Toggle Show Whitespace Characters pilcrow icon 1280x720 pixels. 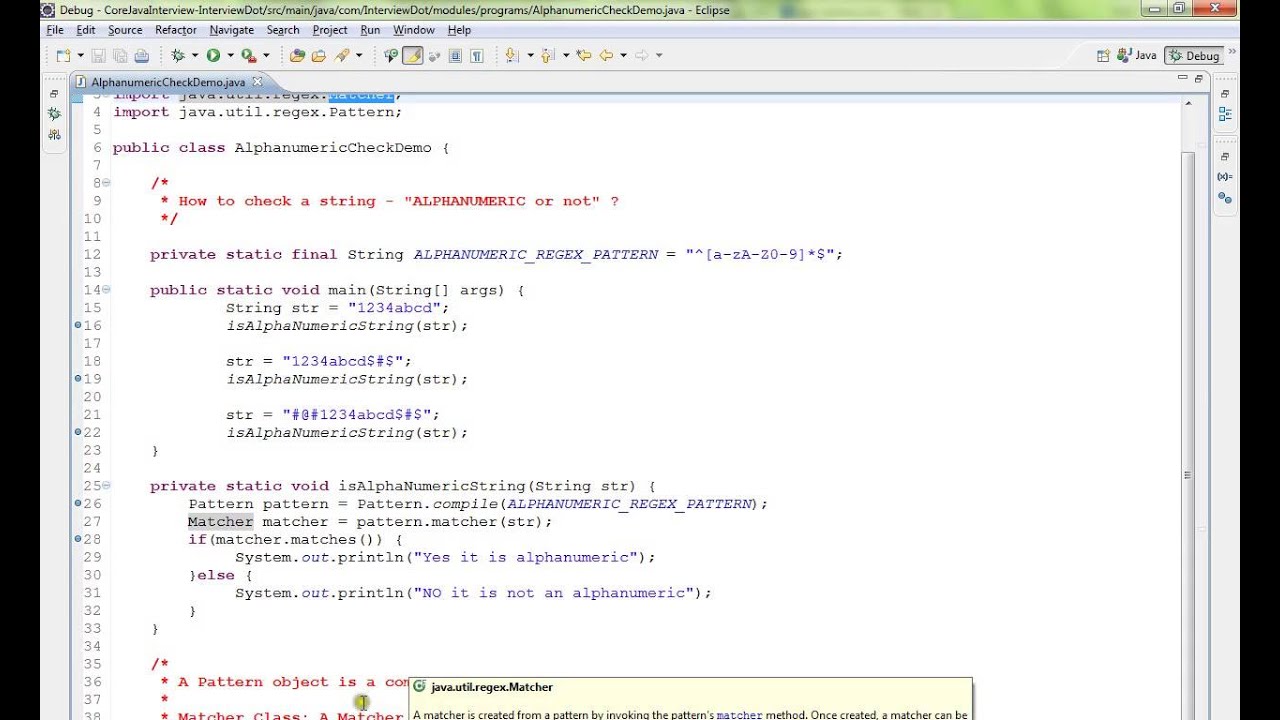[477, 55]
